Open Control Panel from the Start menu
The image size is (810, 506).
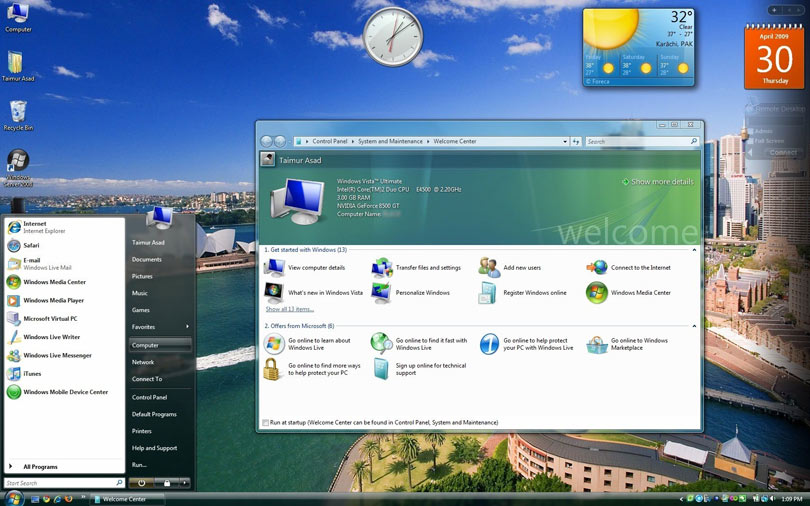pos(149,397)
